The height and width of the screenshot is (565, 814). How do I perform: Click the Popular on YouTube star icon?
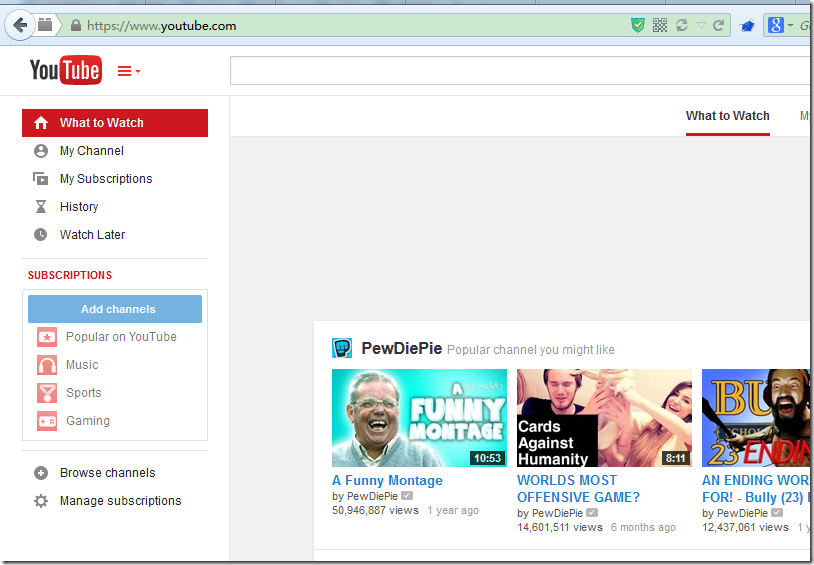47,338
